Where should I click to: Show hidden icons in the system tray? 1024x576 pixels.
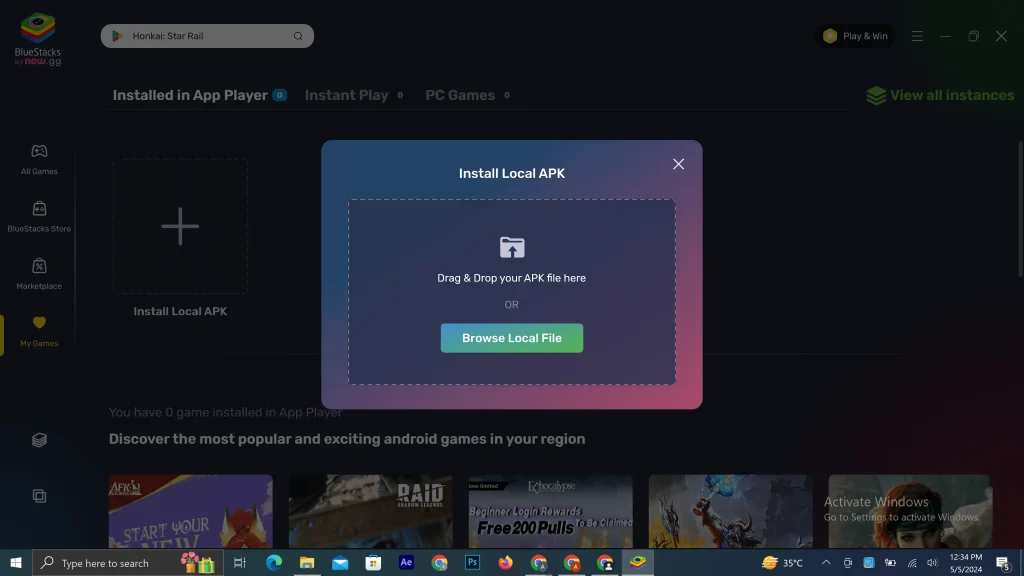click(x=826, y=562)
